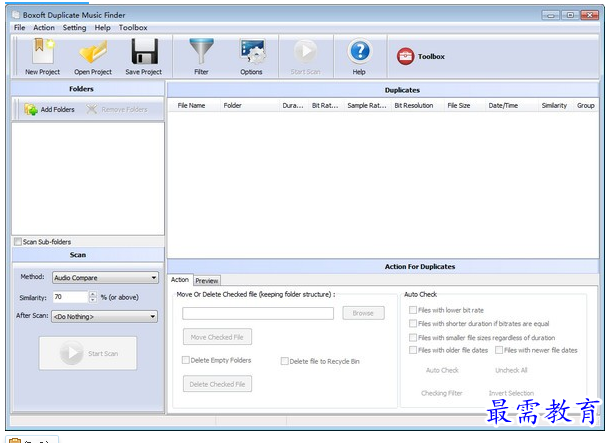This screenshot has height=443, width=608.
Task: Click the Help question mark icon
Action: pyautogui.click(x=359, y=53)
